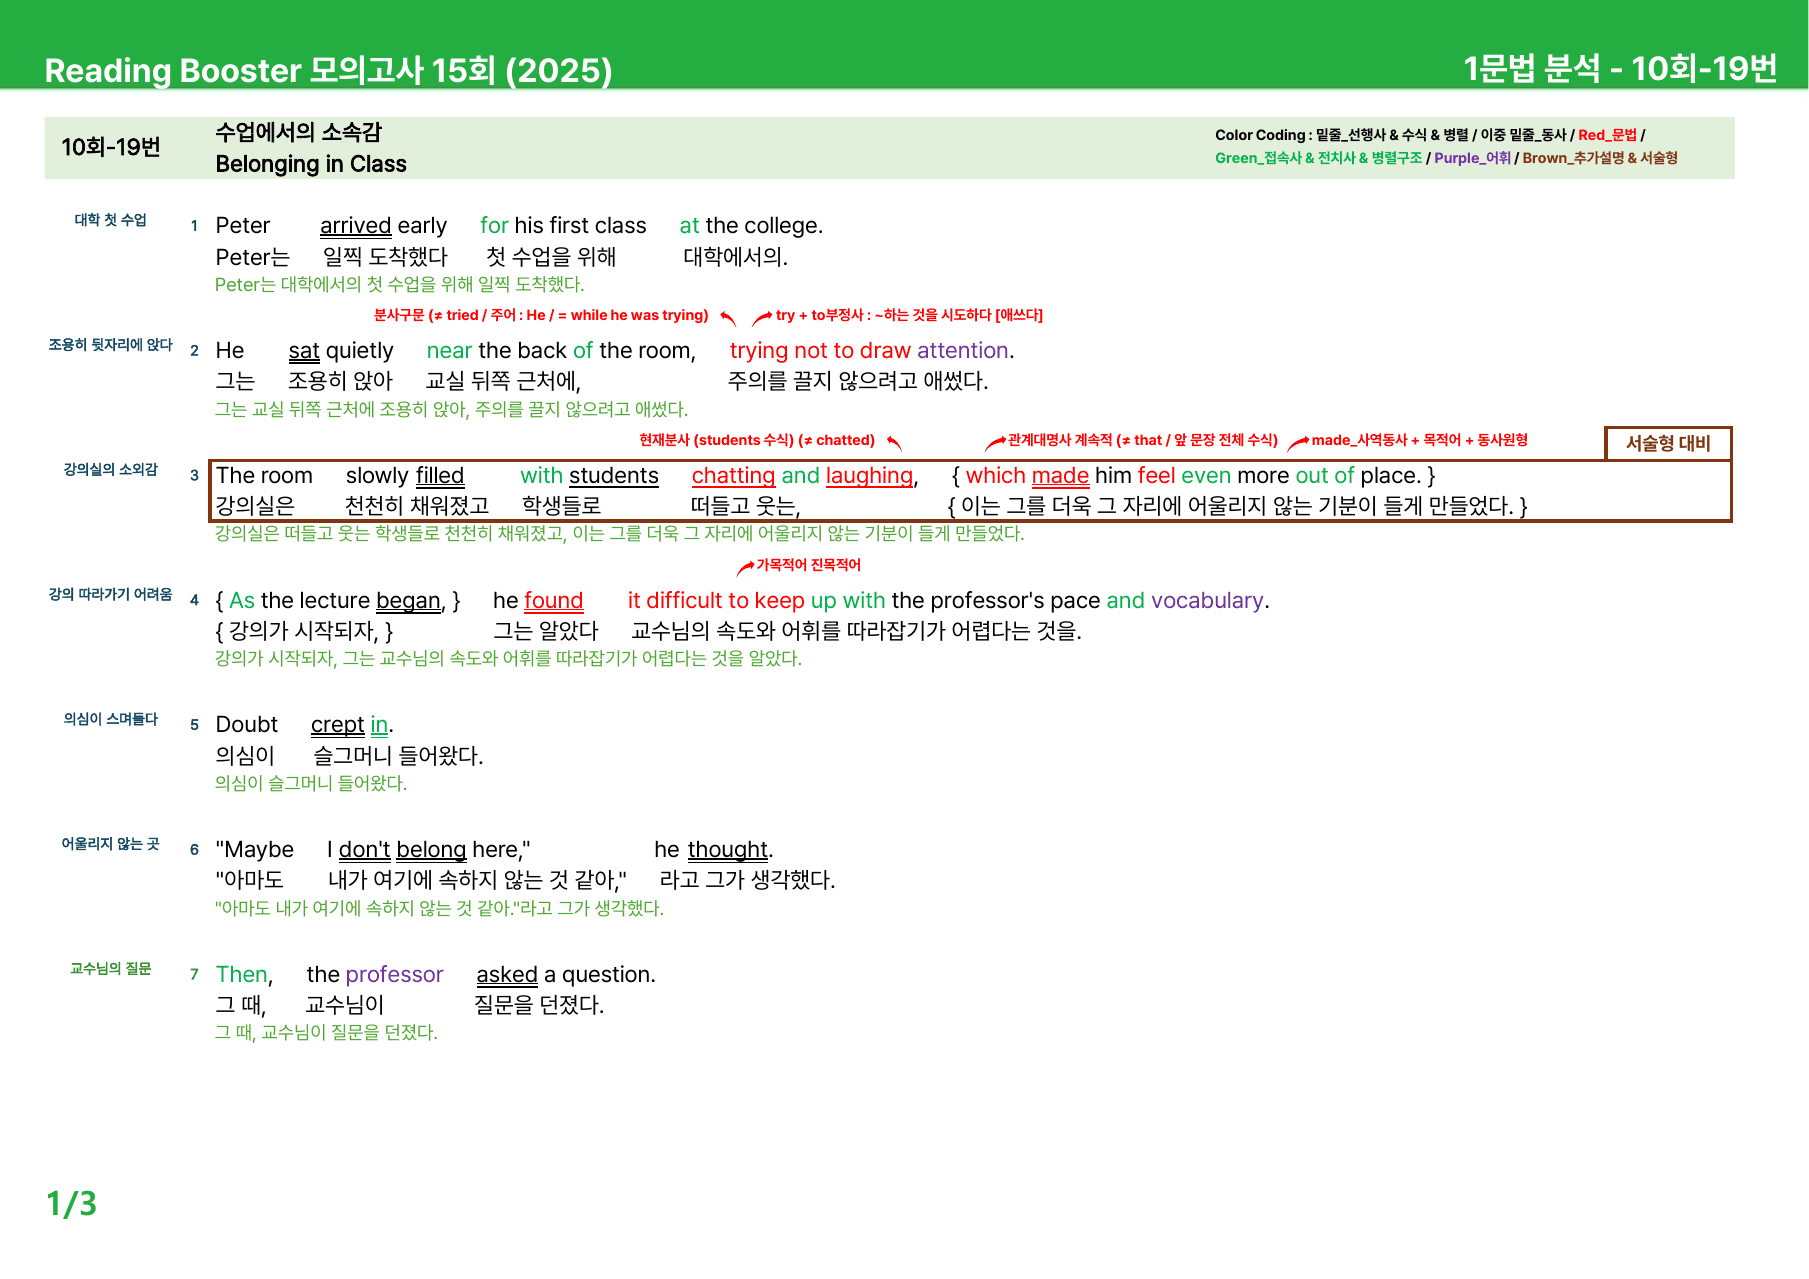Click the 'Belonging in Class' title
Image resolution: width=1809 pixels, height=1279 pixels.
[311, 164]
